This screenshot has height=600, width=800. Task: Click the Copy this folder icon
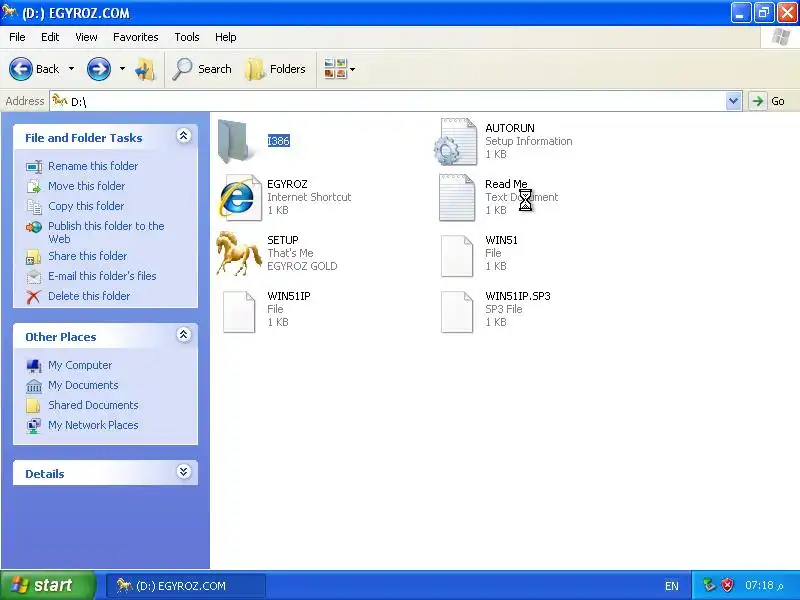pyautogui.click(x=34, y=206)
